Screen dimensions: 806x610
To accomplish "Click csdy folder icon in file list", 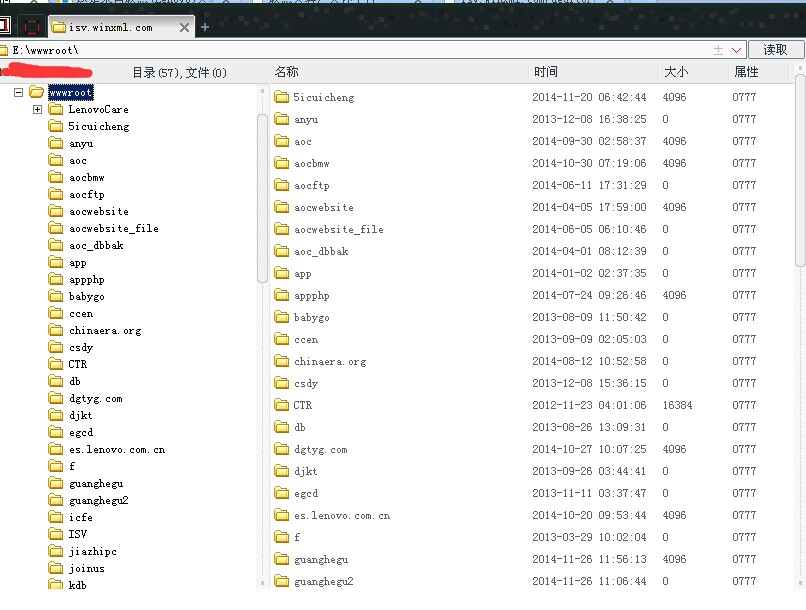I will click(281, 383).
